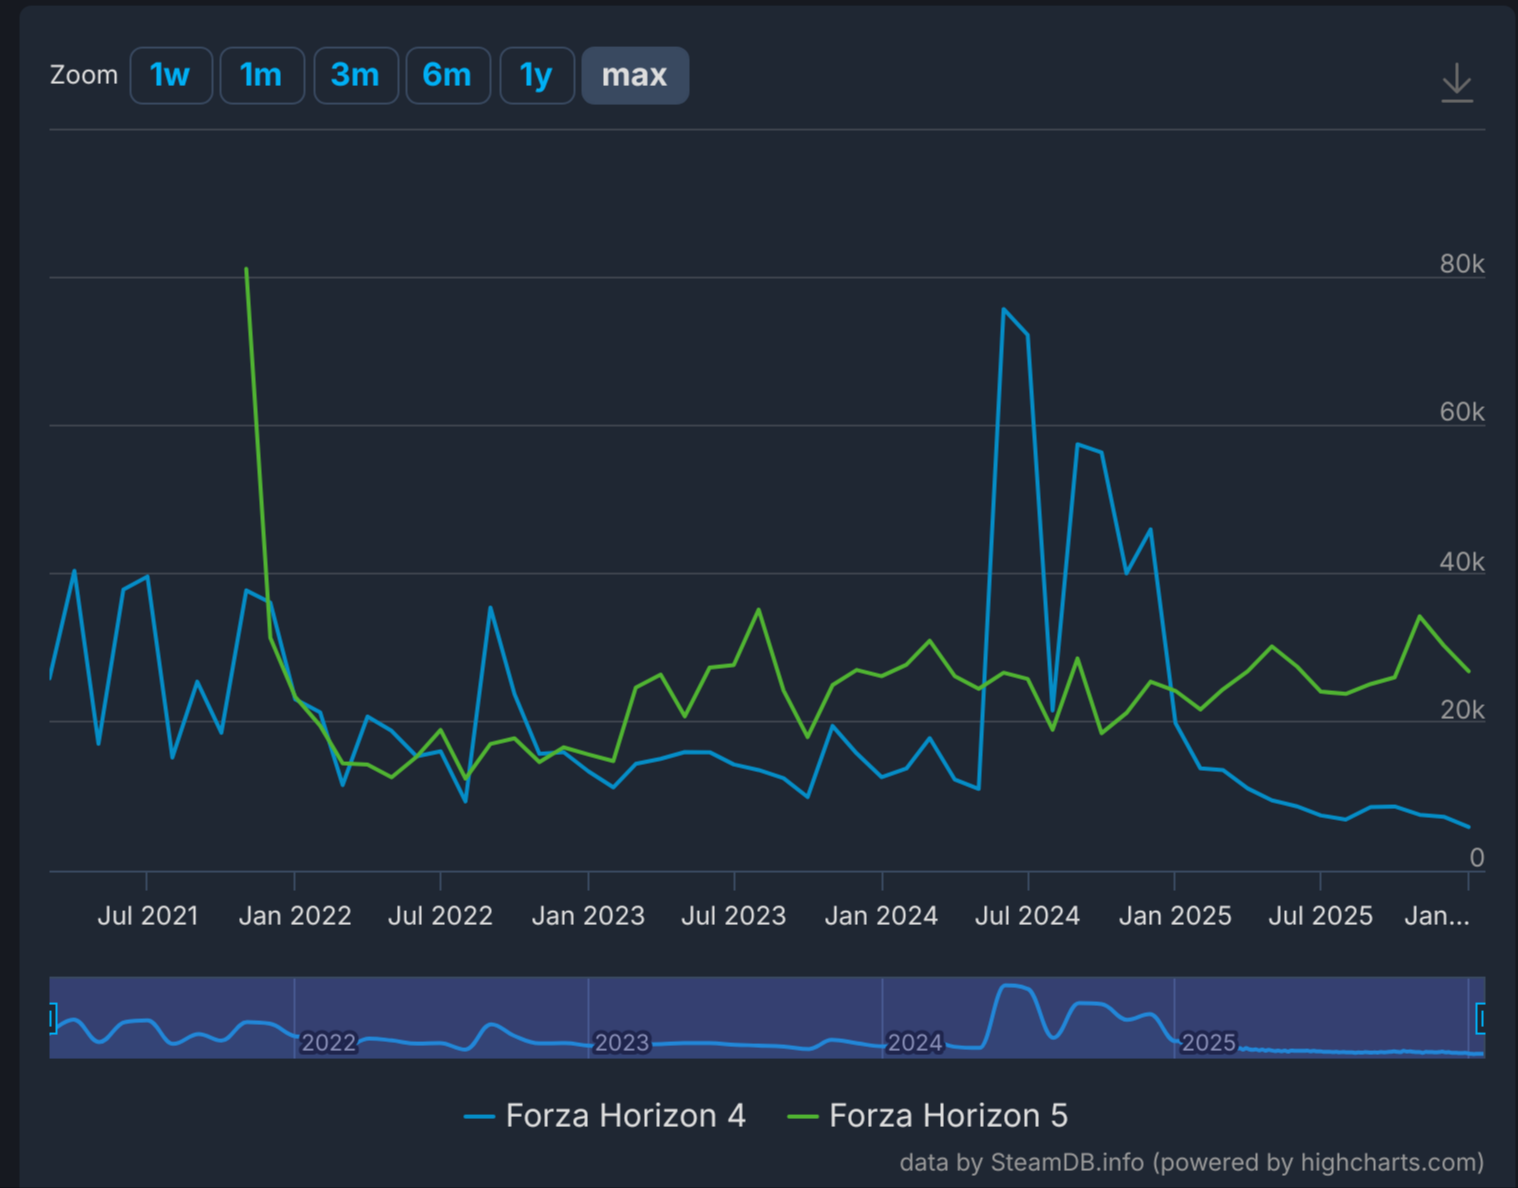
Task: Click the left navigator range handle
Action: (52, 1018)
